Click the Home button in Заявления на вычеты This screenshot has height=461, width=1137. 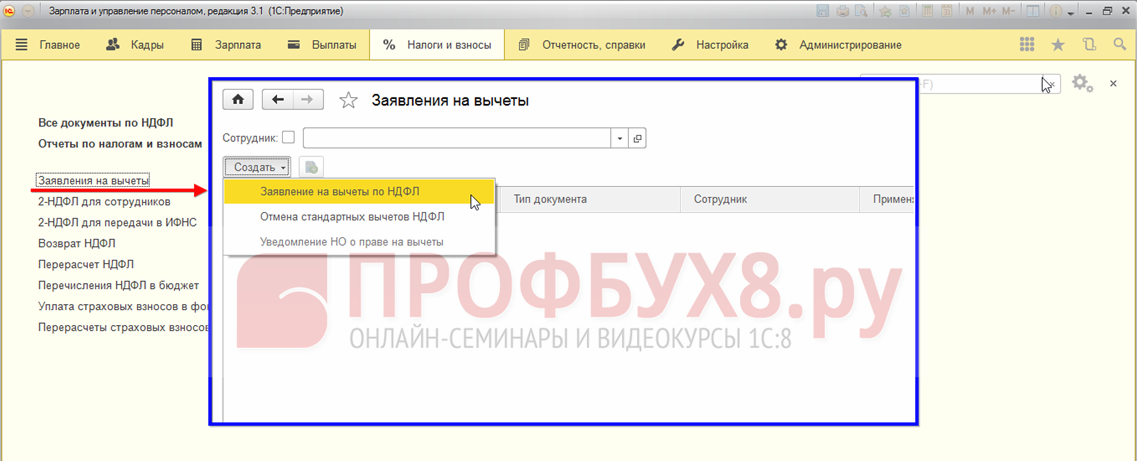coord(238,100)
